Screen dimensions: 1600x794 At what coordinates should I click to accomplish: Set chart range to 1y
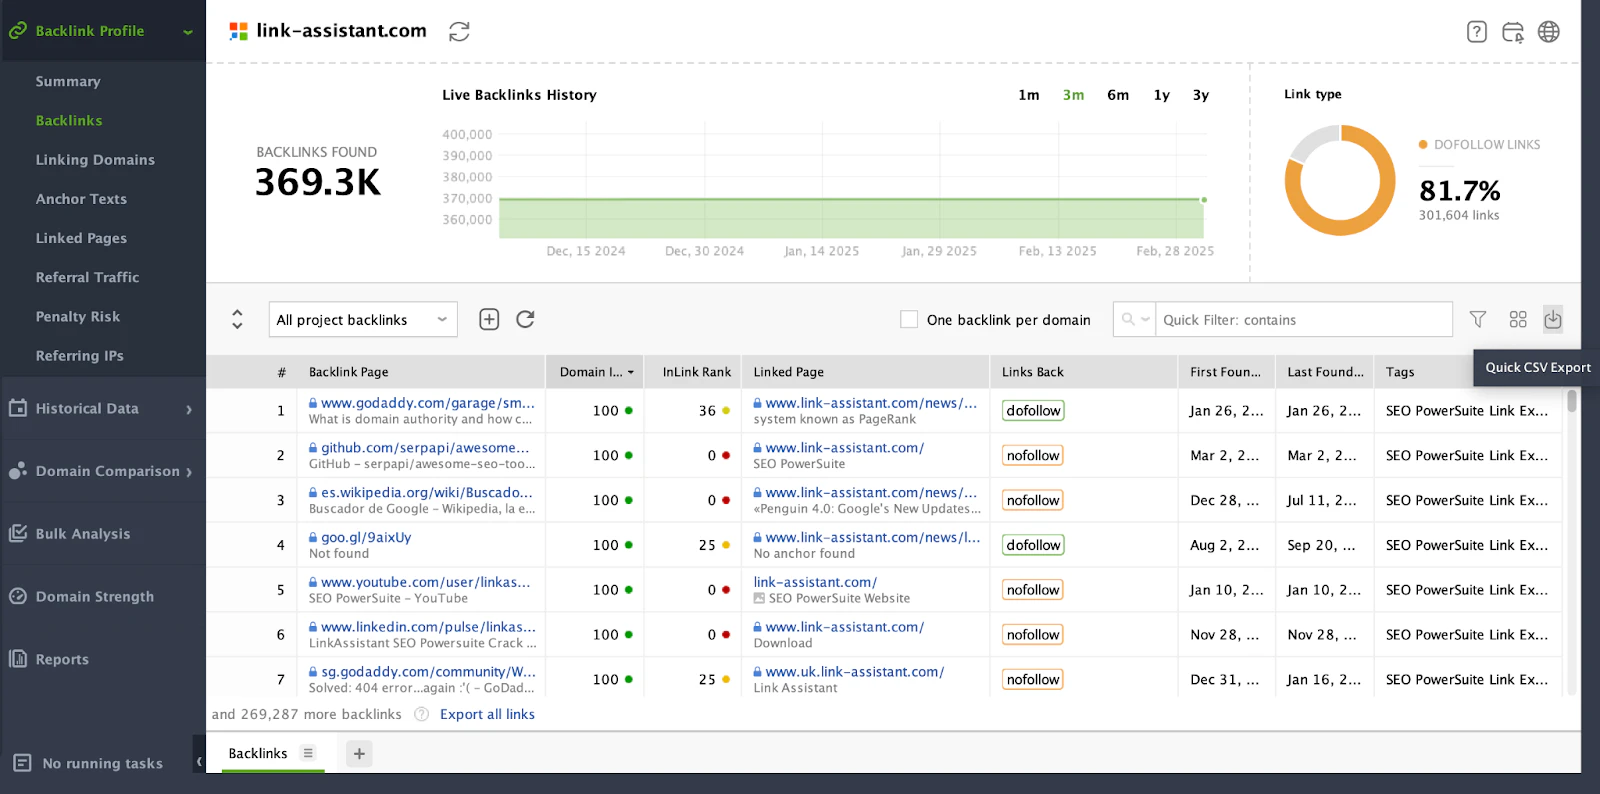(x=1162, y=95)
